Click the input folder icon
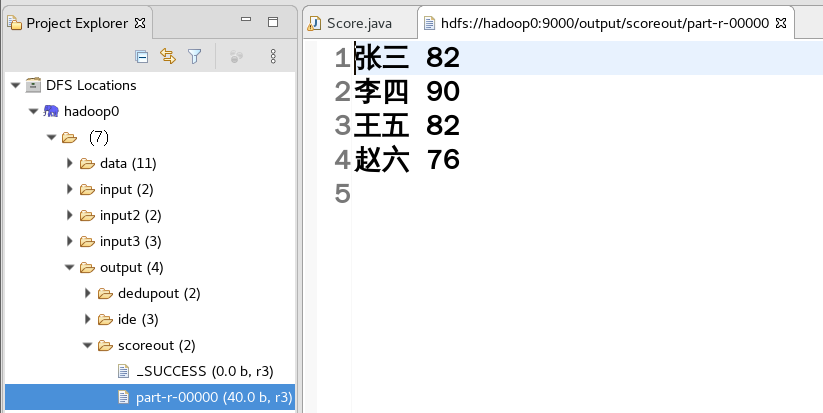Screen dimensions: 823x413 click(x=87, y=189)
